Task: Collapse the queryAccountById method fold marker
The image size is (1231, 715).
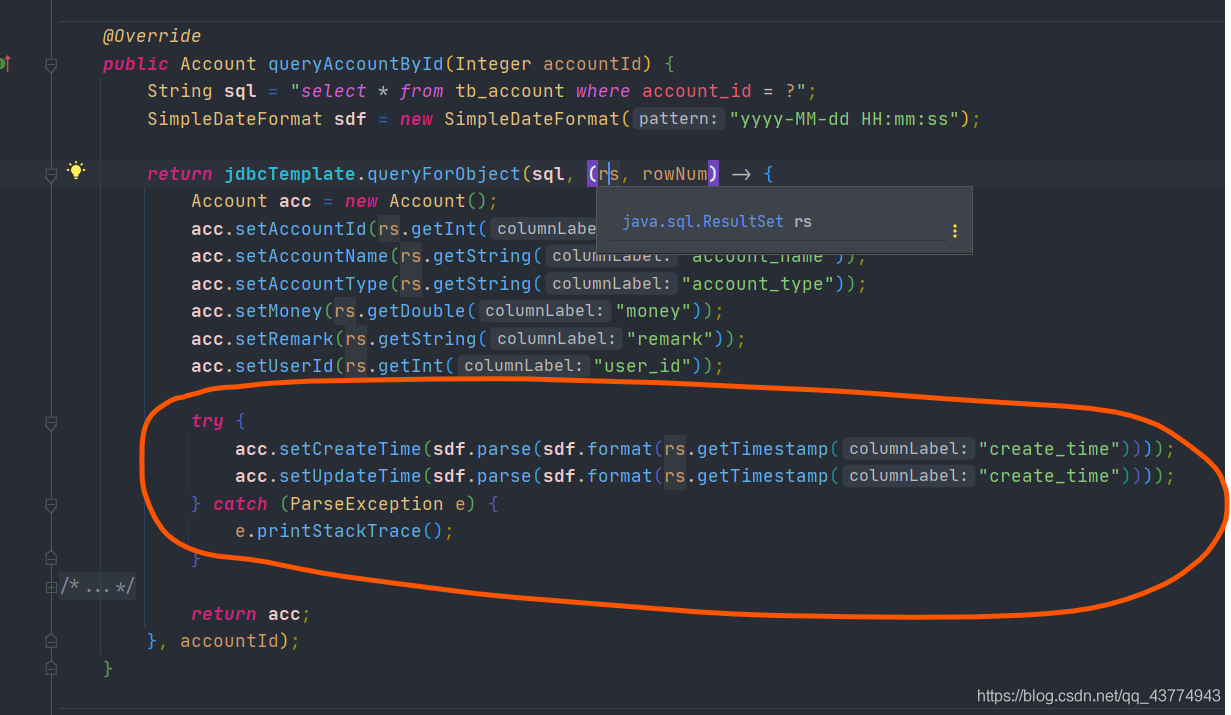Action: point(51,65)
